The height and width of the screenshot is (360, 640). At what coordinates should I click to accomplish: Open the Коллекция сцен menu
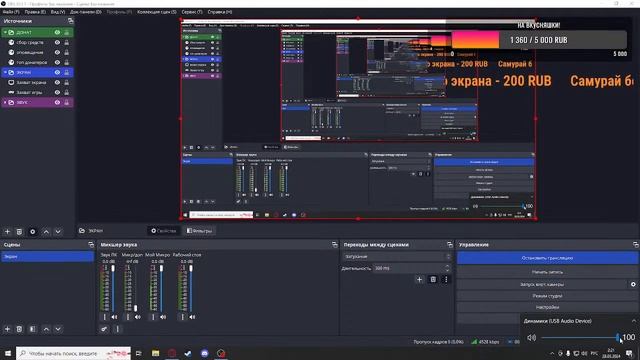coord(157,12)
